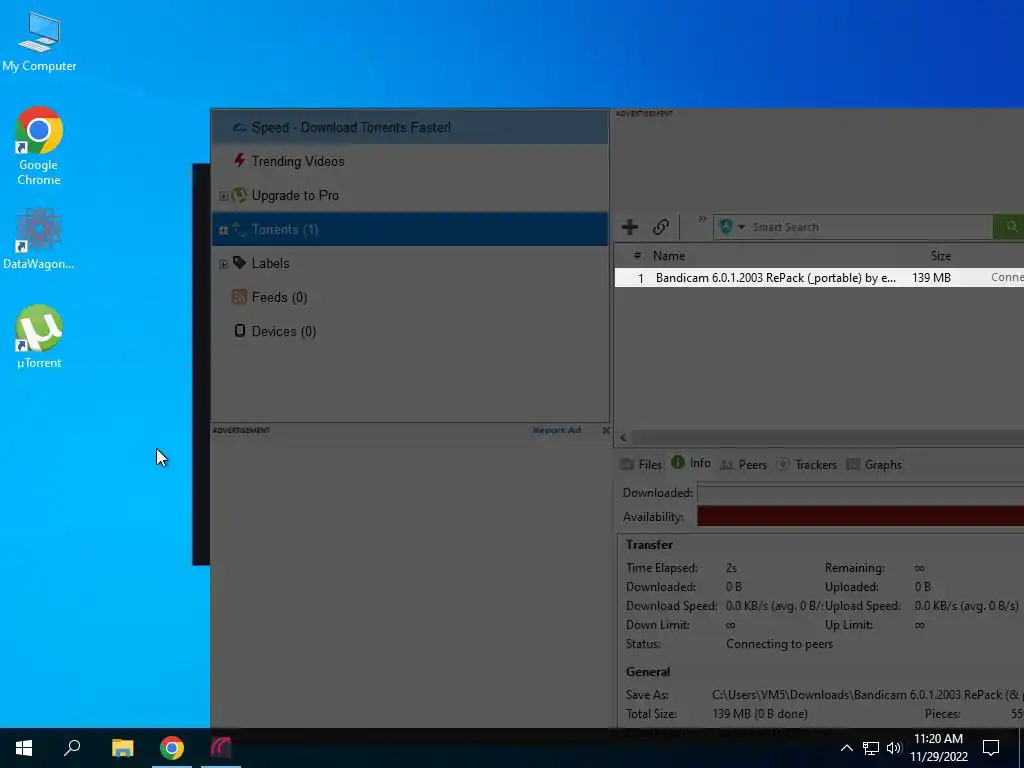The width and height of the screenshot is (1024, 768).
Task: Click Connecting to peers status text
Action: click(780, 644)
